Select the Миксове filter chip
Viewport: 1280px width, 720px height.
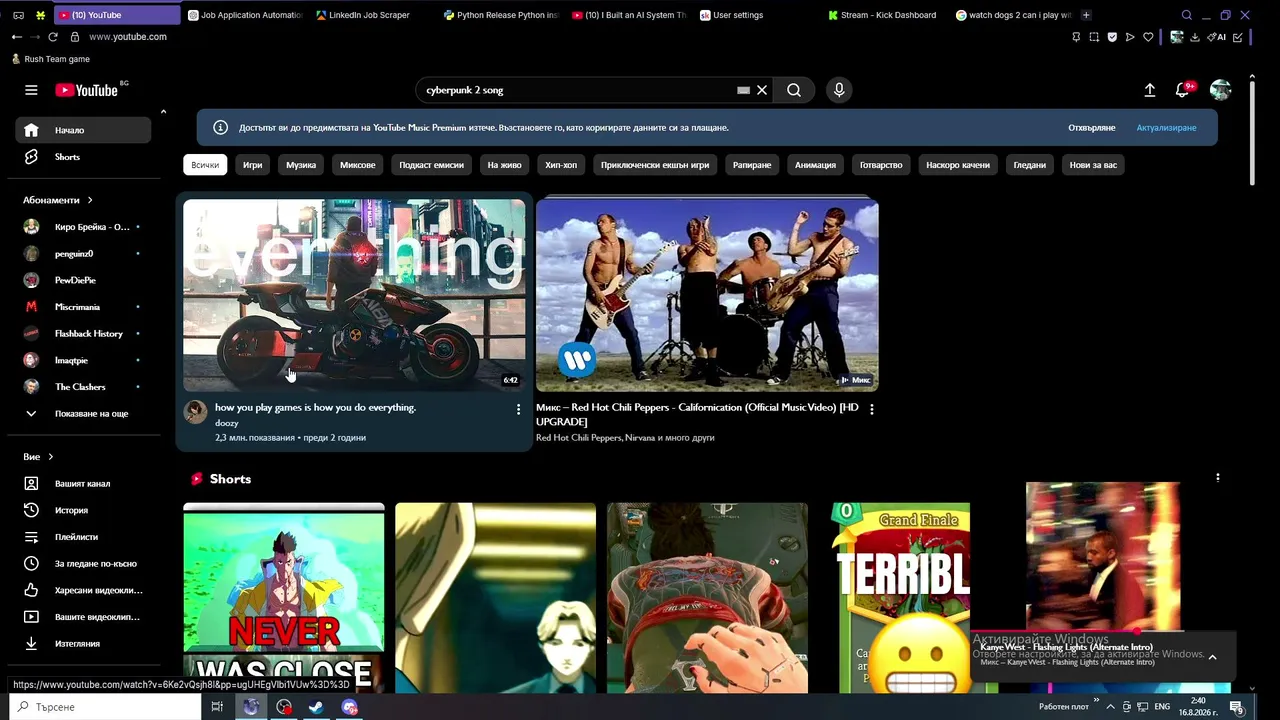point(358,165)
